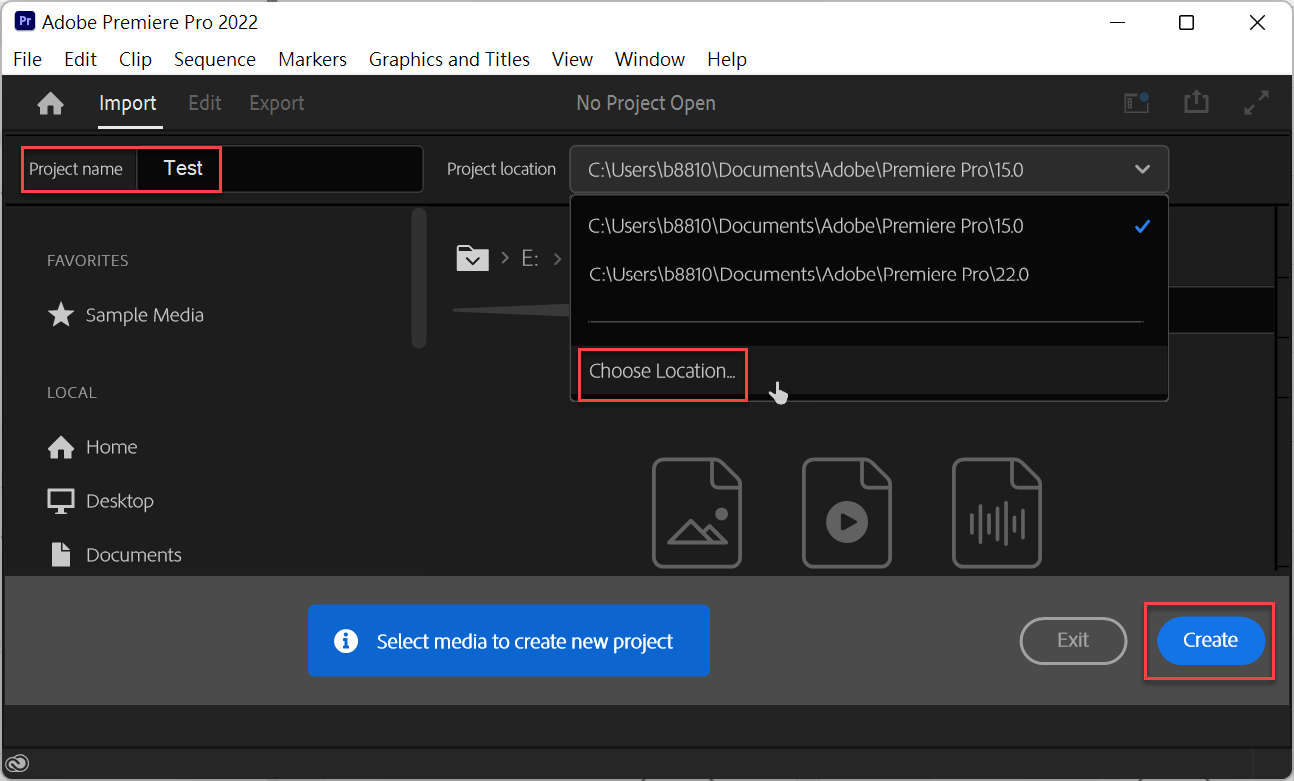Open the Help menu
This screenshot has width=1294, height=781.
pos(727,59)
